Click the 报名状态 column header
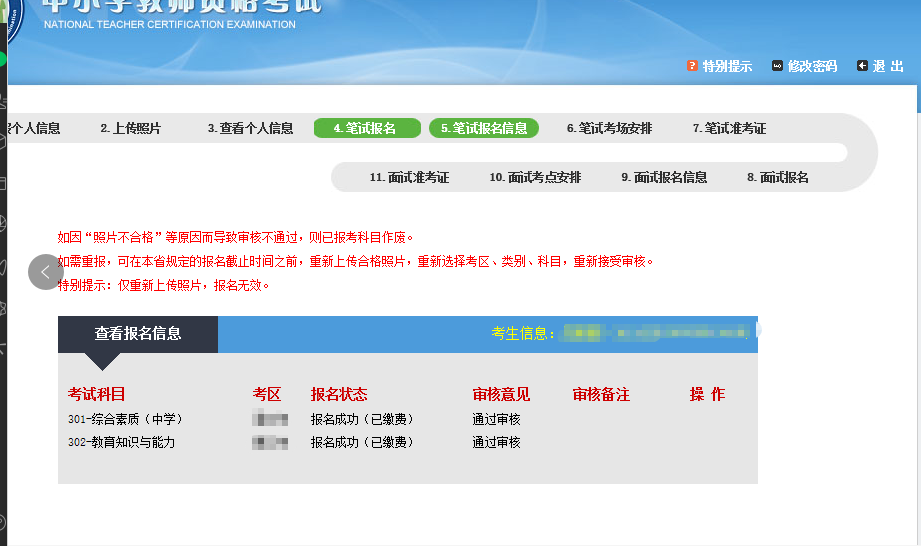Image resolution: width=921 pixels, height=546 pixels. pos(339,394)
